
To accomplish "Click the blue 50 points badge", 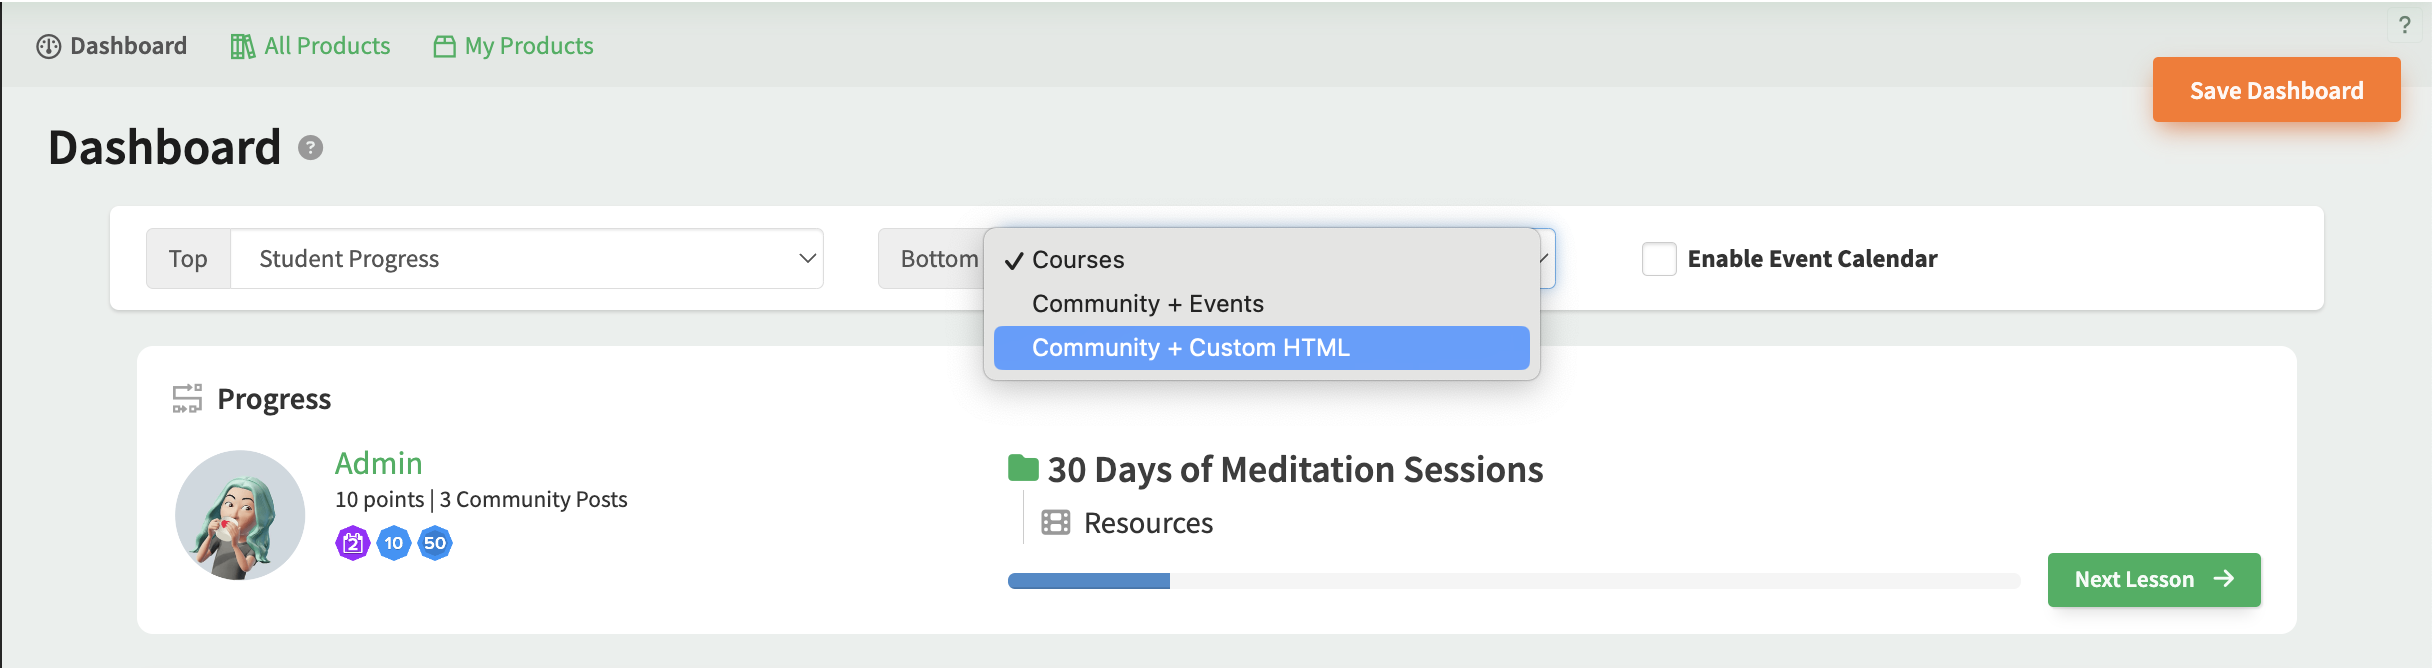I will pyautogui.click(x=435, y=543).
